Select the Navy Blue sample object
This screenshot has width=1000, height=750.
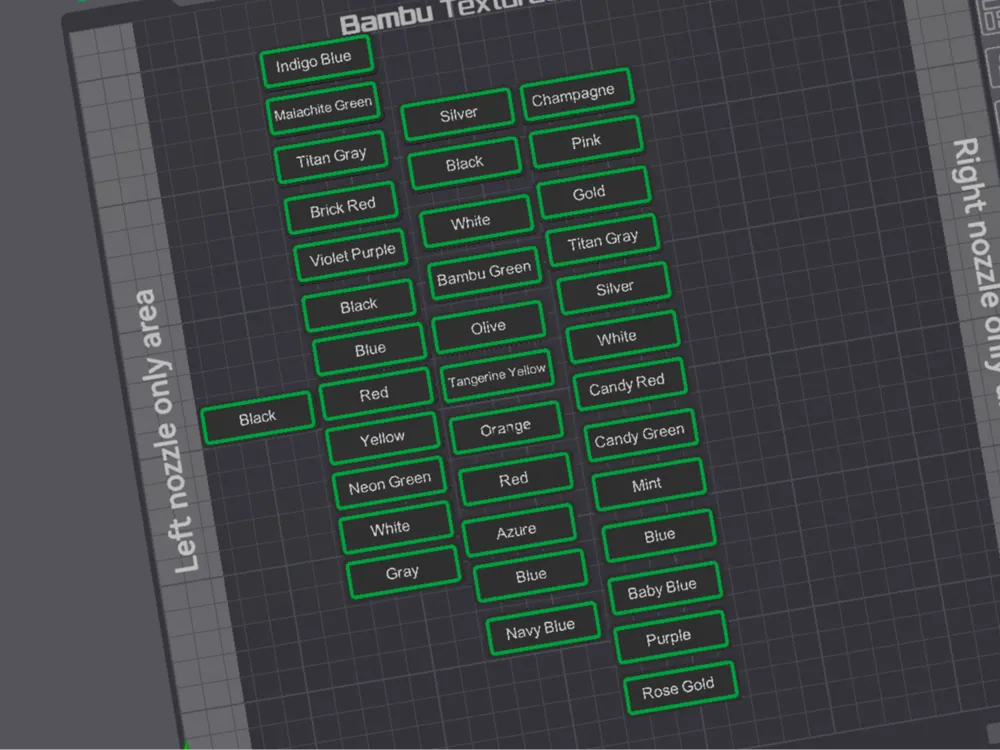543,628
